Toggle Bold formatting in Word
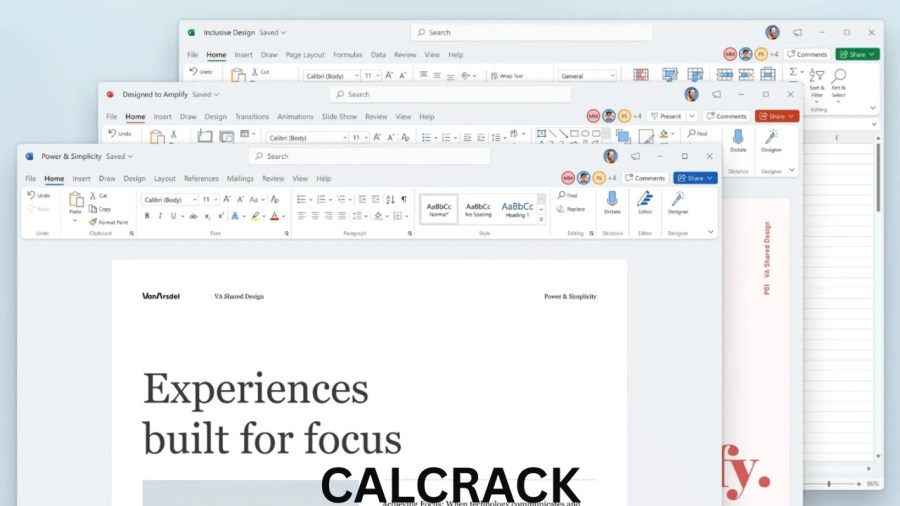 tap(147, 216)
